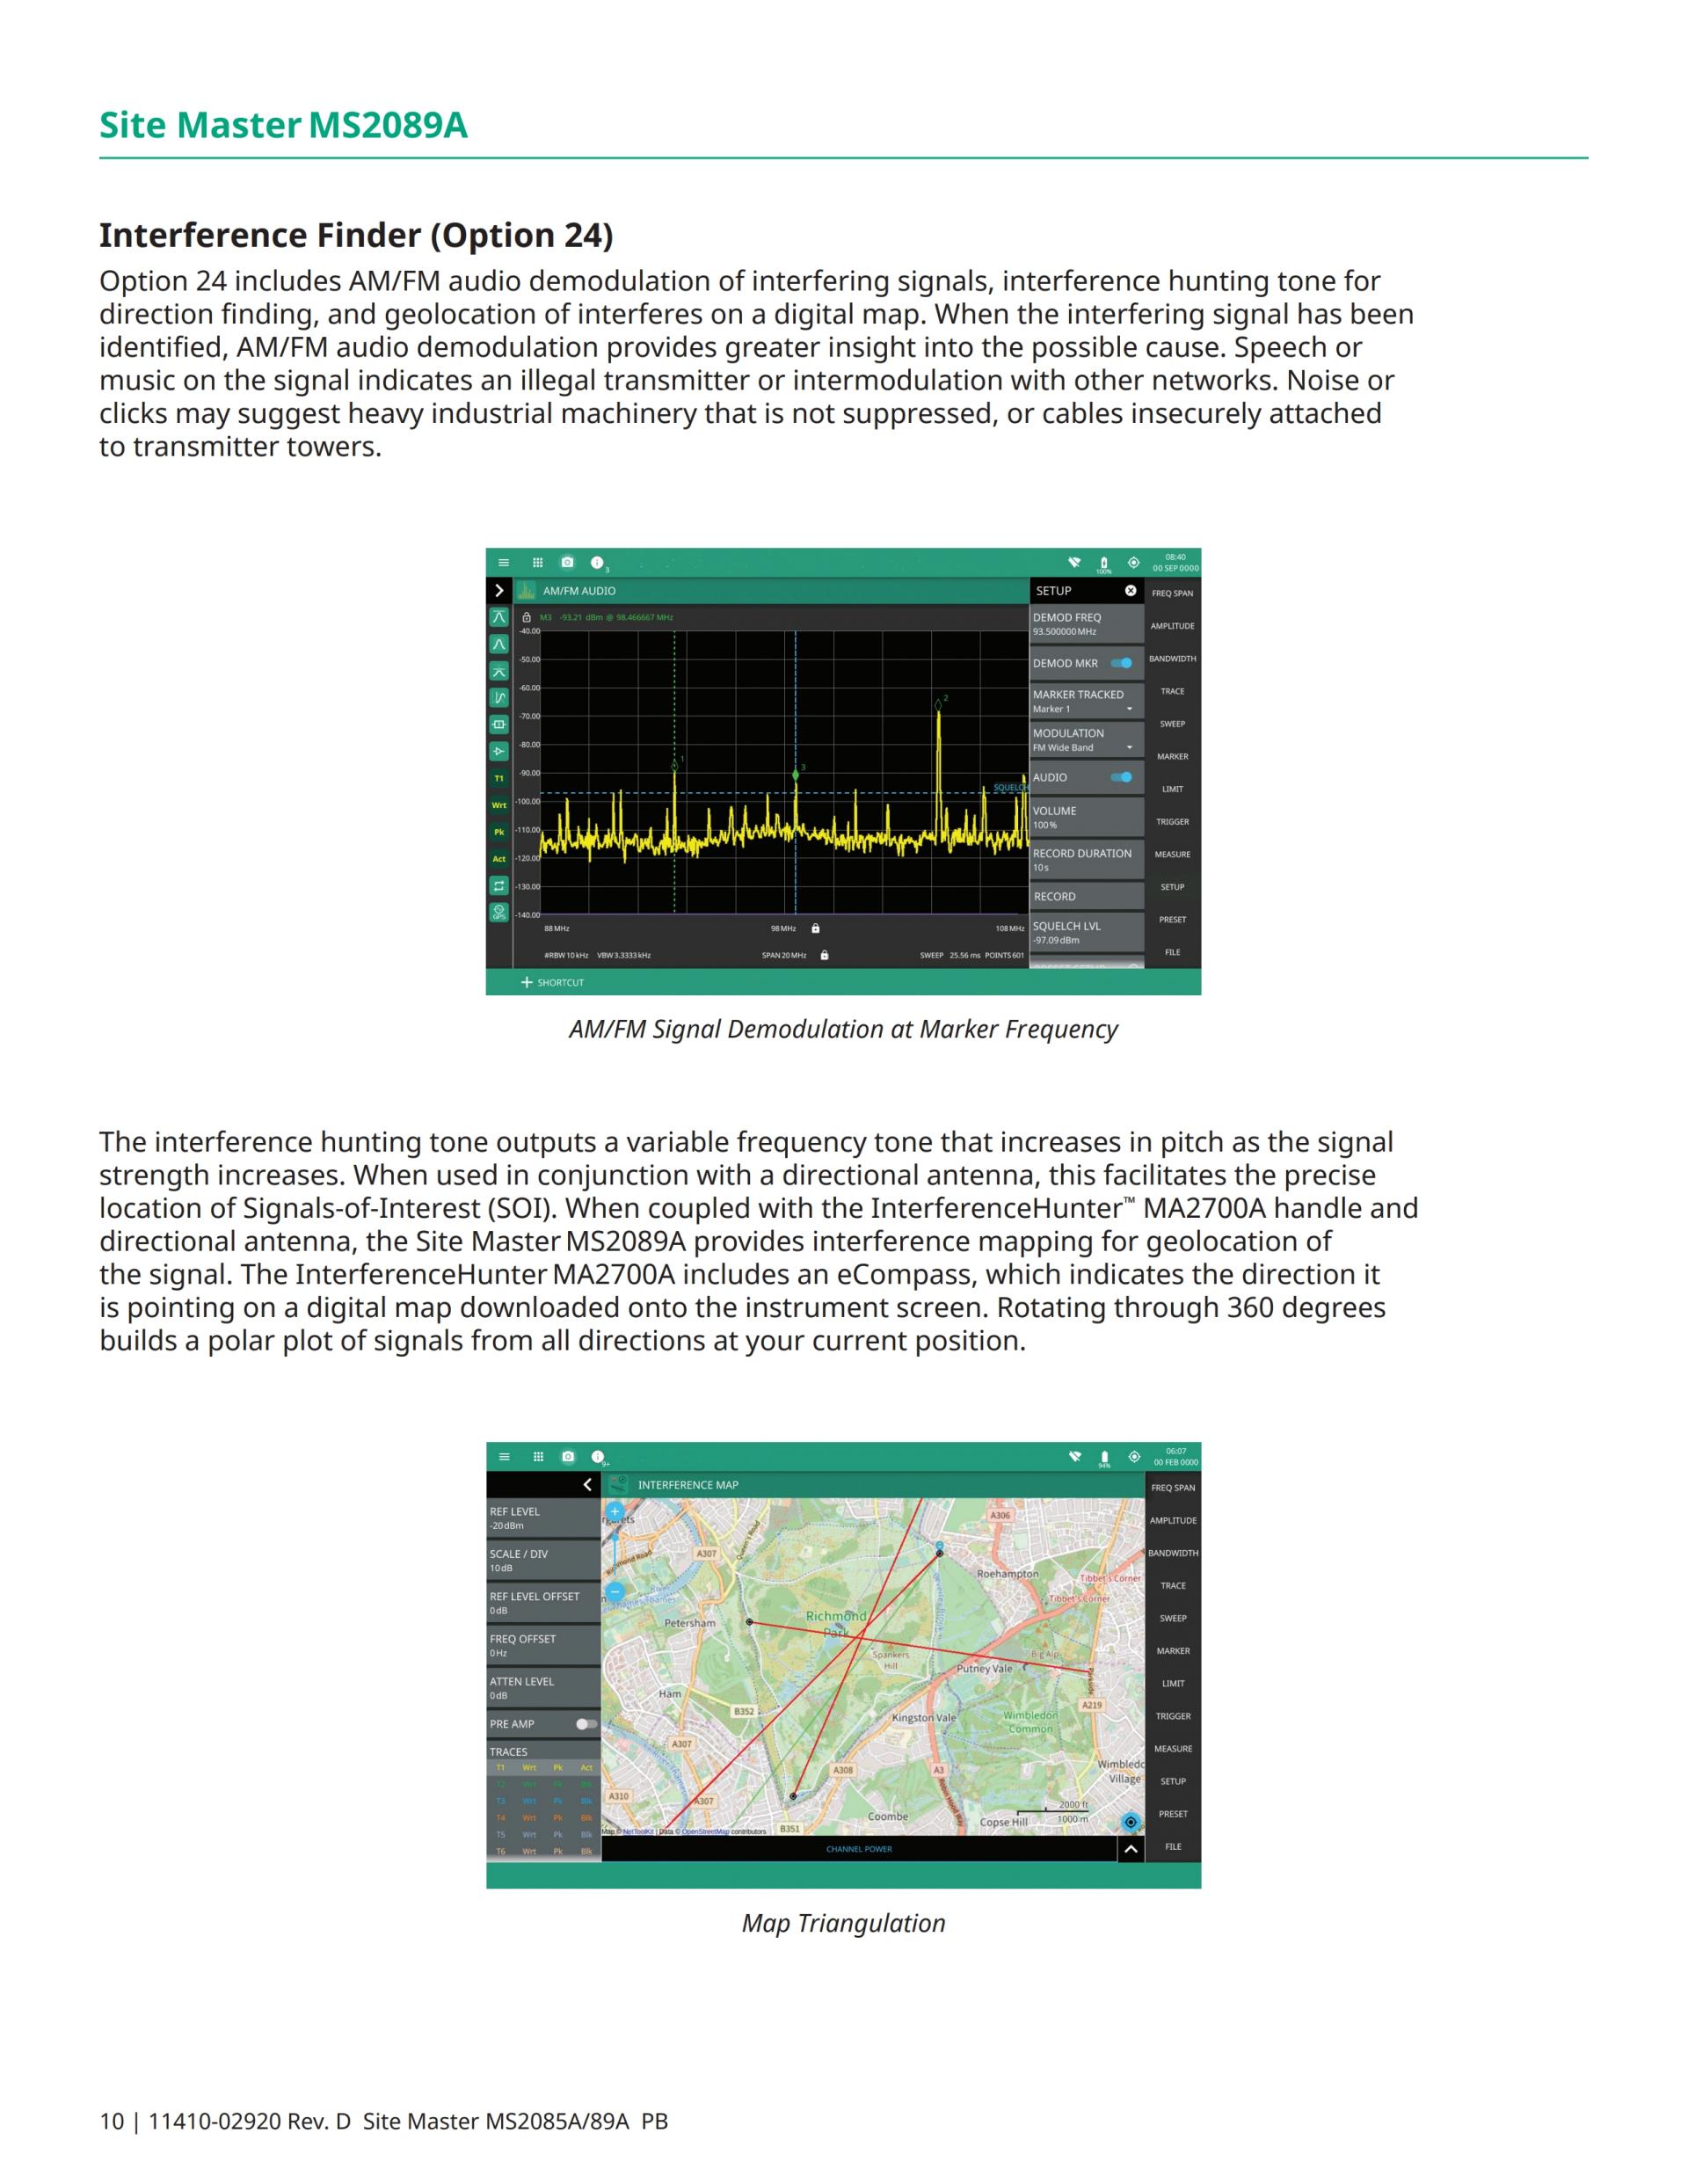Click the GPS icon in AM/FM Audio left toolbar
The image size is (1688, 2184).
499,913
